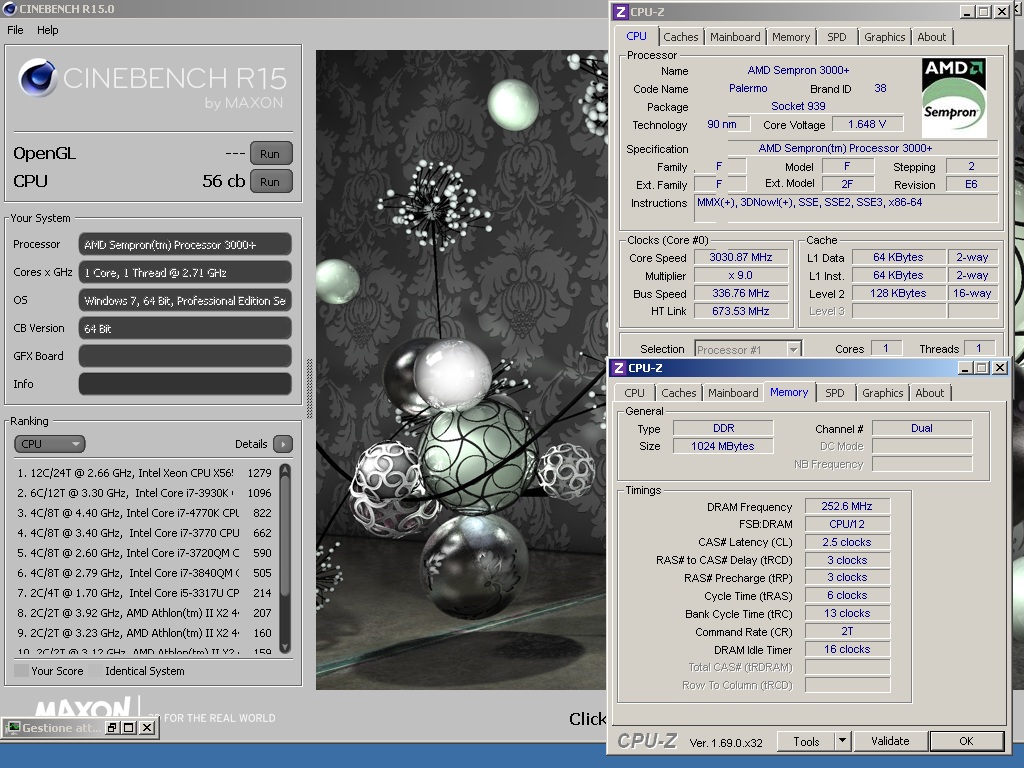Open About tab in lower CPU-Z window
The width and height of the screenshot is (1024, 768).
pyautogui.click(x=930, y=393)
